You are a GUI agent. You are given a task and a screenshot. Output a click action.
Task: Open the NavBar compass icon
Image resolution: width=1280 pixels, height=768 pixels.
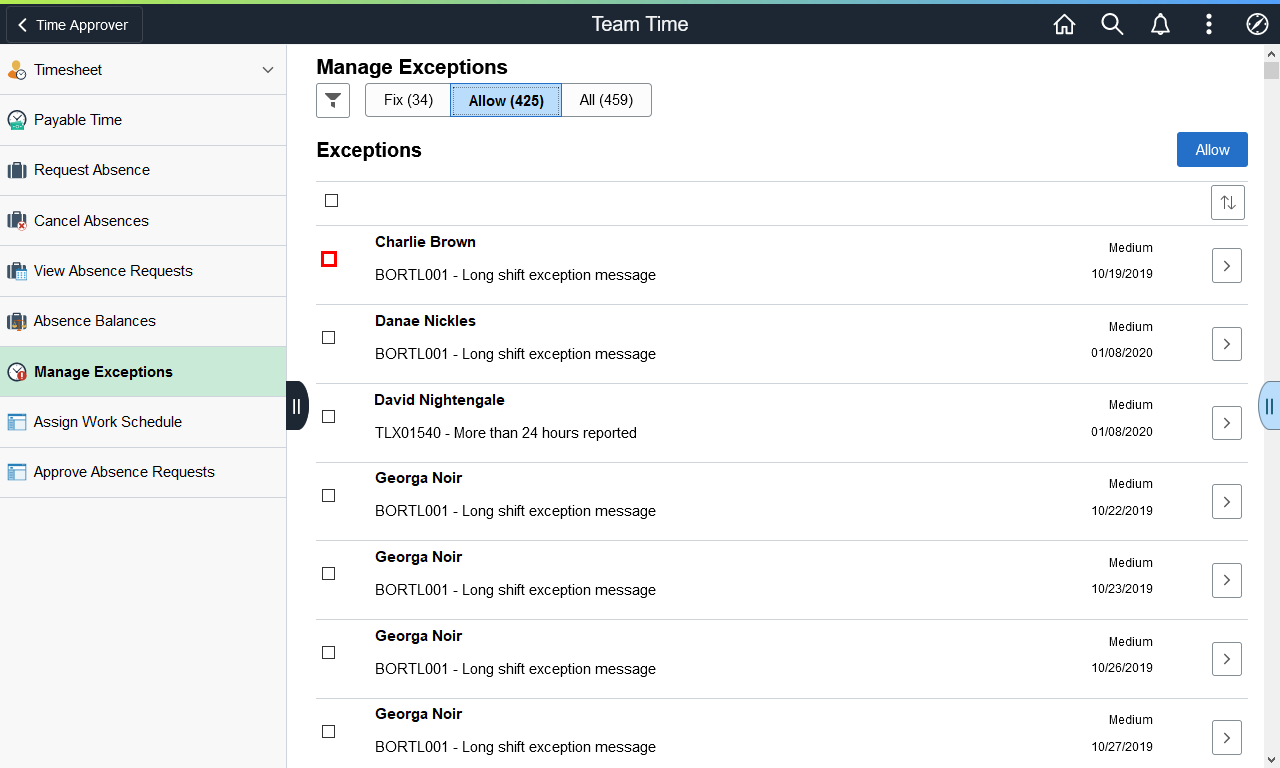click(x=1257, y=25)
